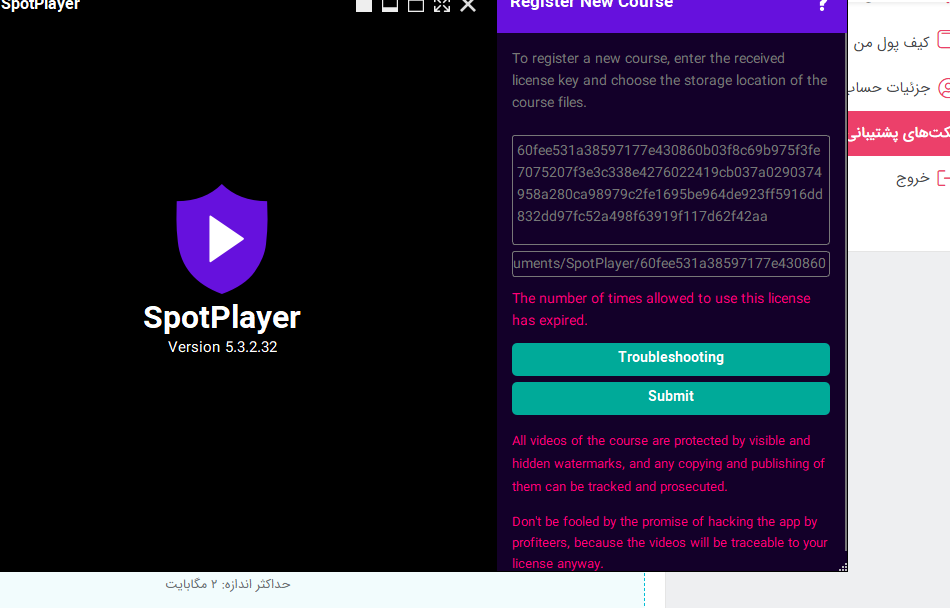The width and height of the screenshot is (950, 608).
Task: Click the storage location path field
Action: pos(670,263)
